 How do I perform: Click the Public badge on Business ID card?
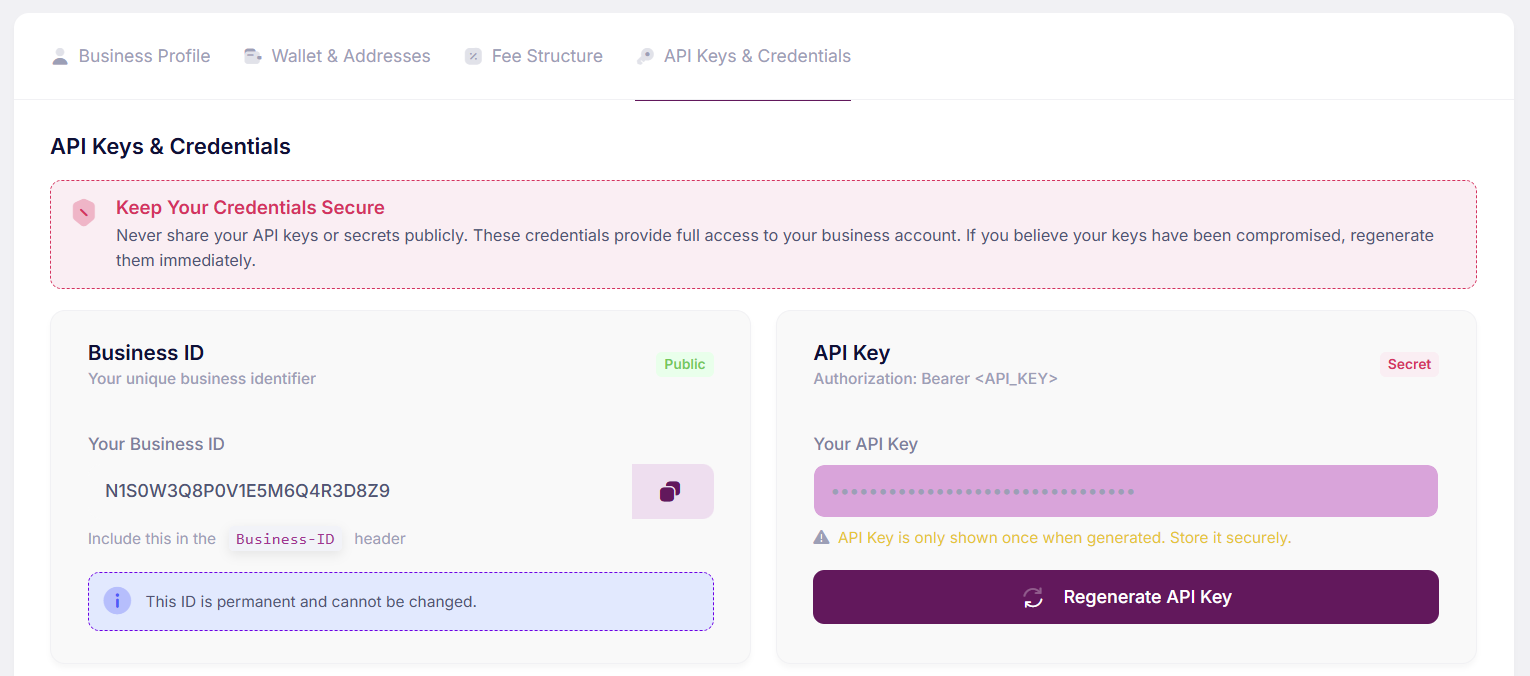click(x=684, y=364)
